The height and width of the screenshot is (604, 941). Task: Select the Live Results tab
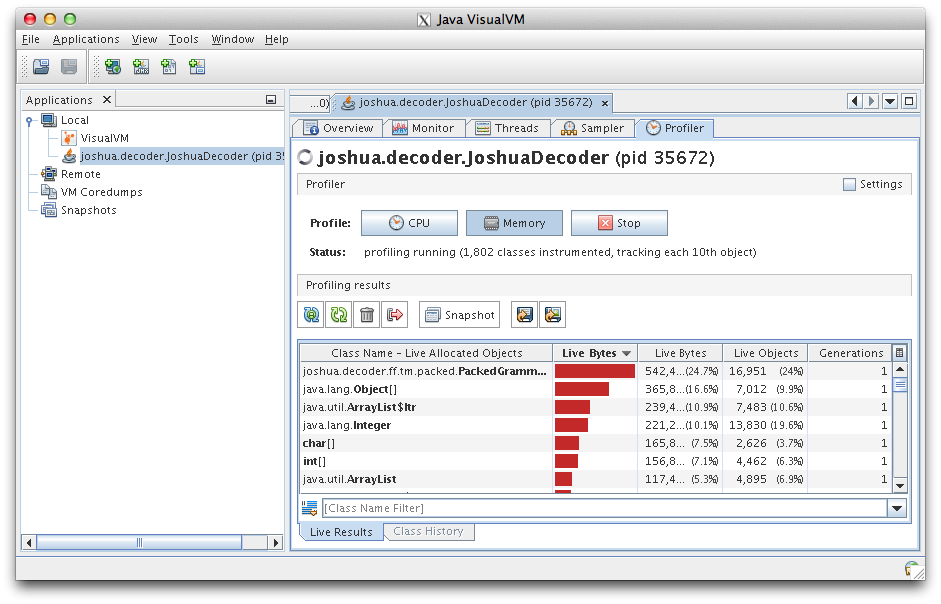(341, 532)
